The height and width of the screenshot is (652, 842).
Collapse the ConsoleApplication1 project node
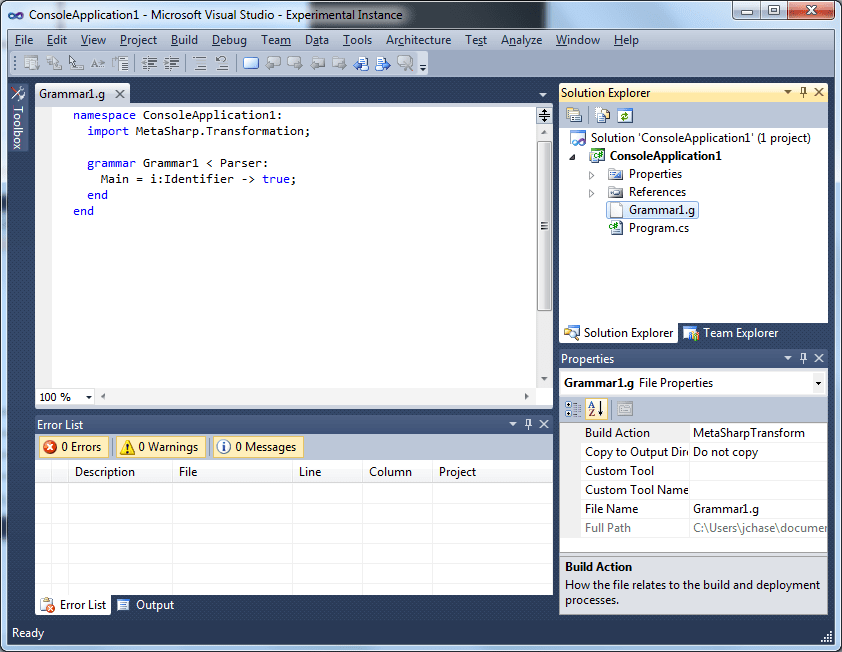(572, 157)
